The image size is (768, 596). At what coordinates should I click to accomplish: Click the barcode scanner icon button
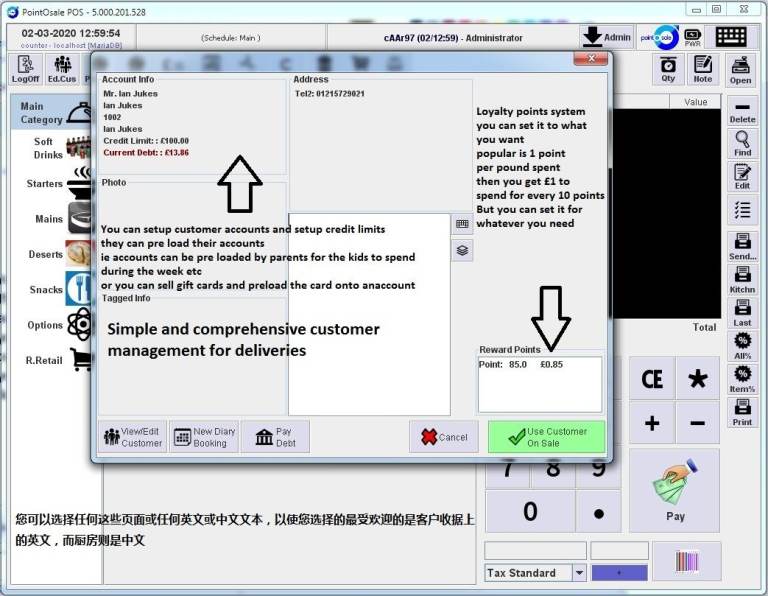(686, 561)
